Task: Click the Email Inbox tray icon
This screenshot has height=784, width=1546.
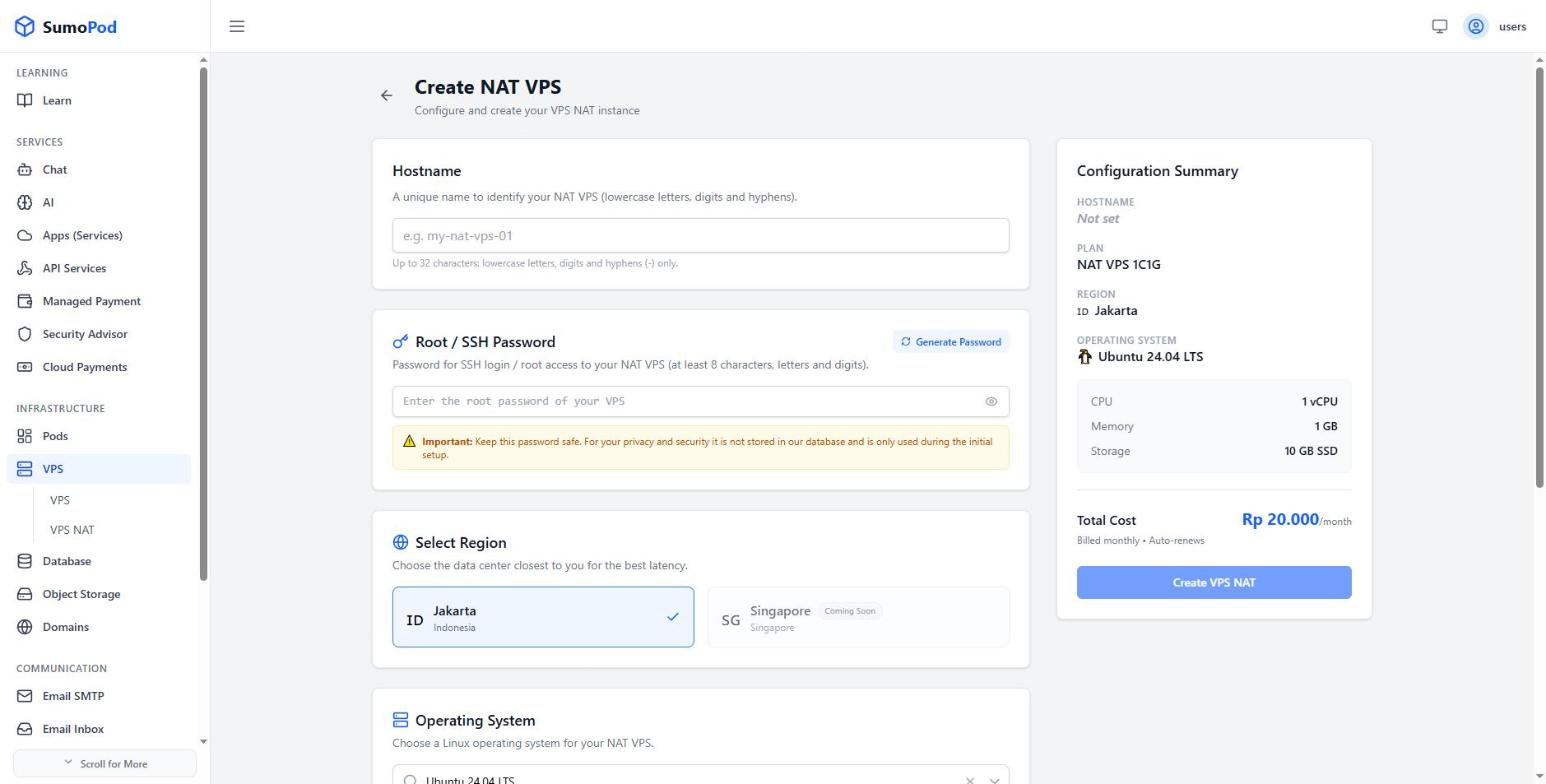Action: (25, 729)
